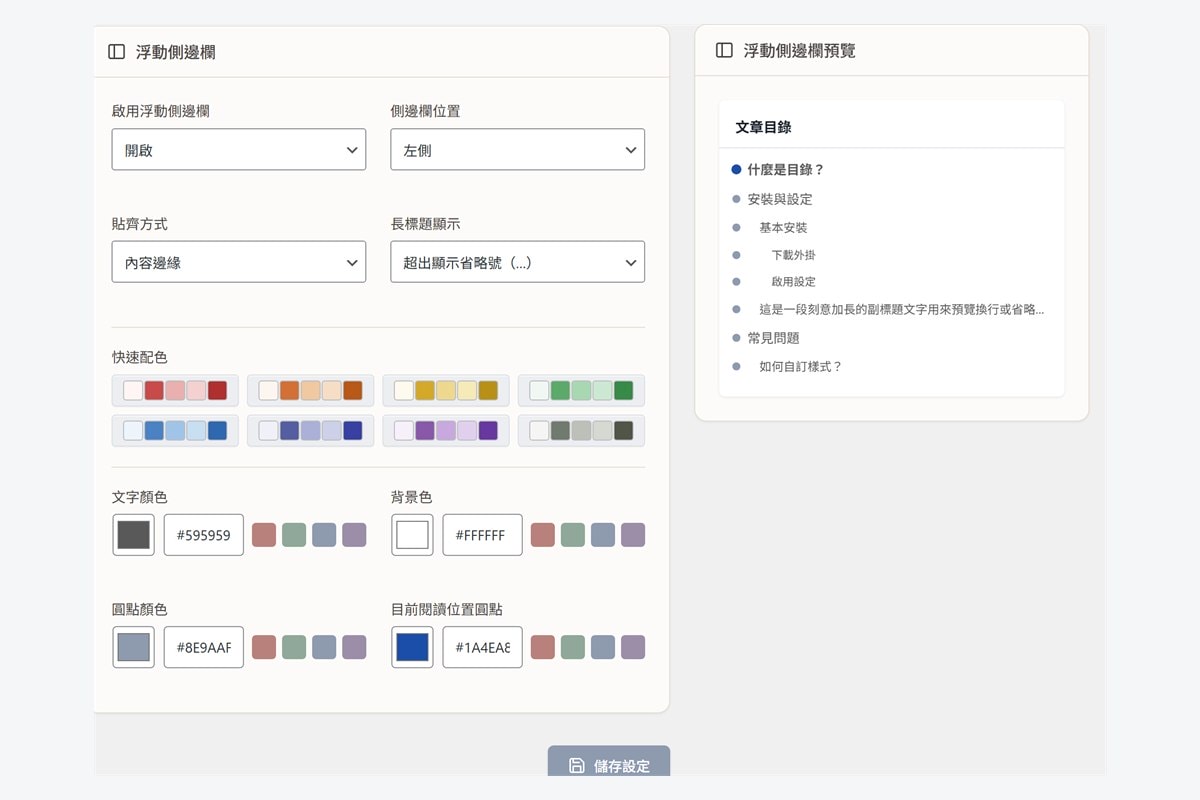The height and width of the screenshot is (800, 1200).
Task: Pick the dusty red preset for 文字顏色
Action: pyautogui.click(x=264, y=535)
